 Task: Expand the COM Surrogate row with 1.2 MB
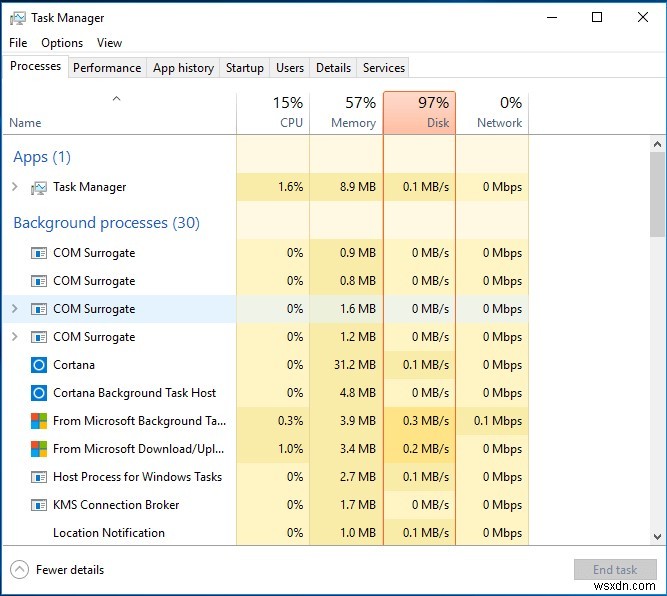pyautogui.click(x=15, y=336)
